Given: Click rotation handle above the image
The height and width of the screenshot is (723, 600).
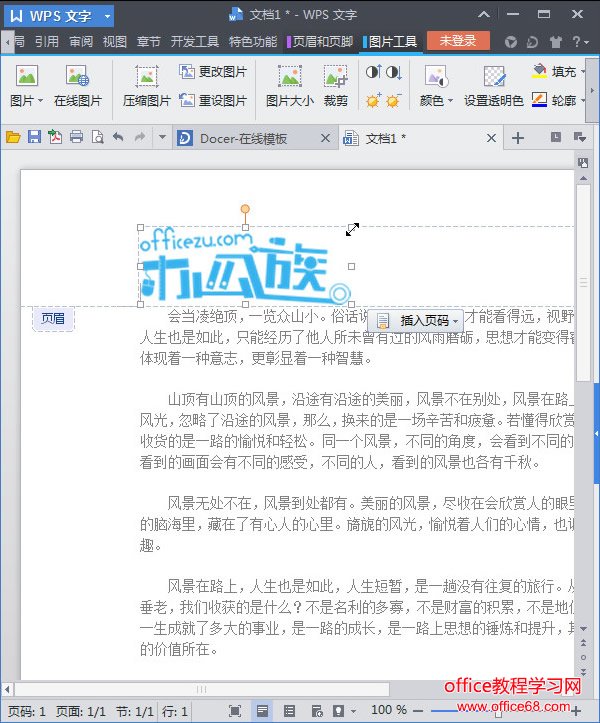Looking at the screenshot, I should click(245, 209).
